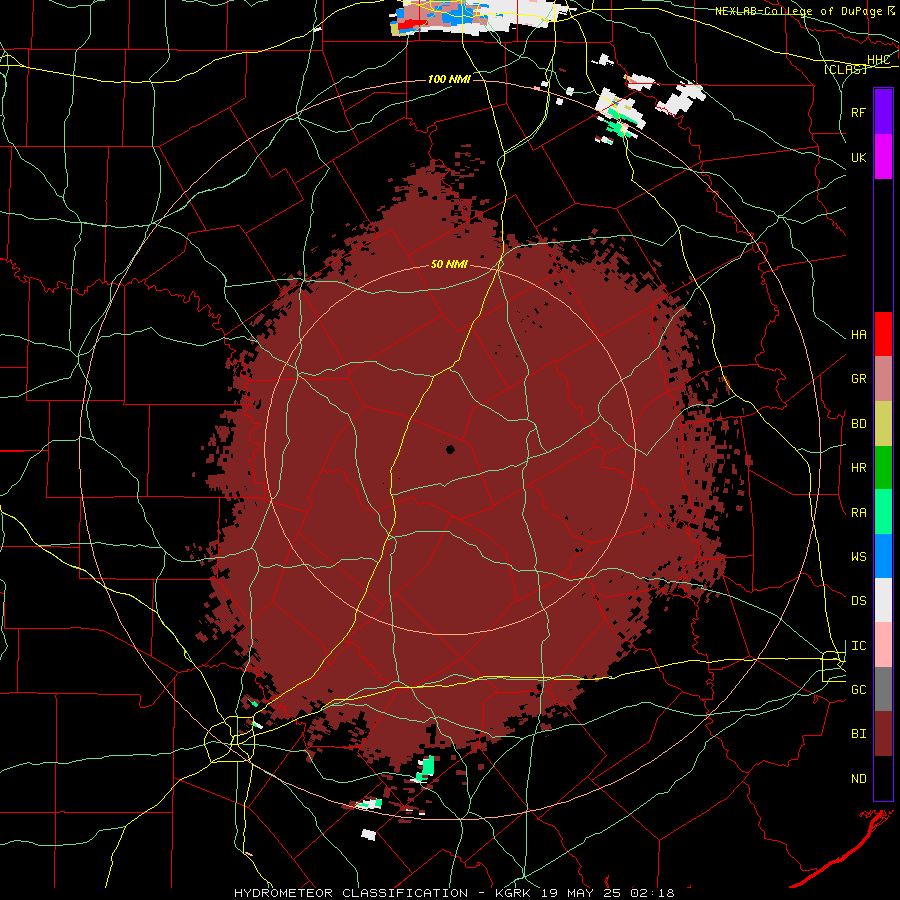
Task: Select the light pink IC legend swatch
Action: pos(883,645)
